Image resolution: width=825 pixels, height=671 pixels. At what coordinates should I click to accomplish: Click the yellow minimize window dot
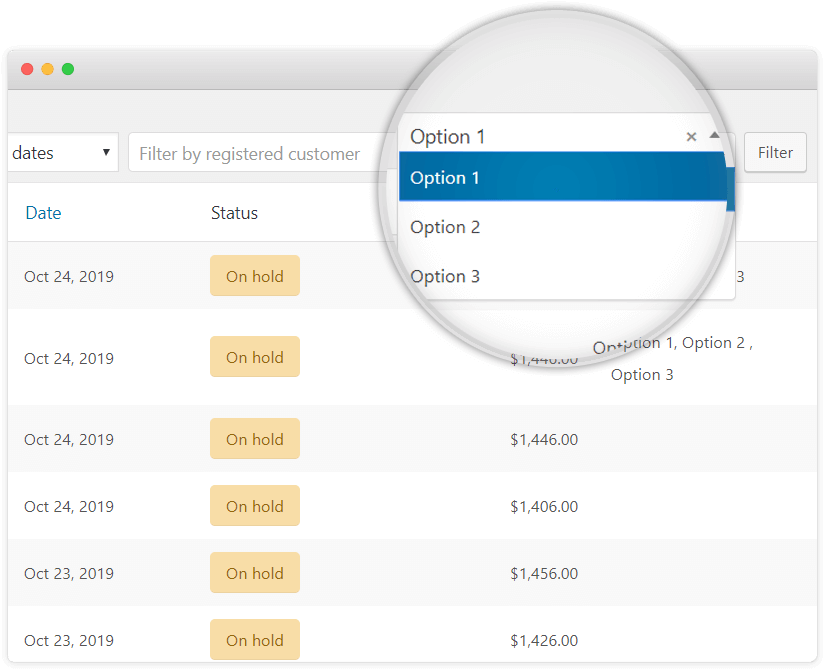click(47, 69)
